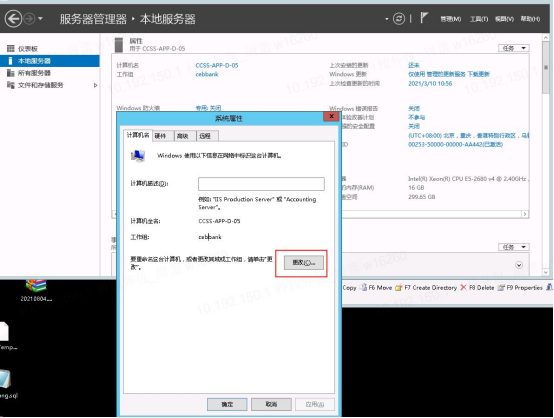Switch to the 计算机名 tab

coord(138,135)
